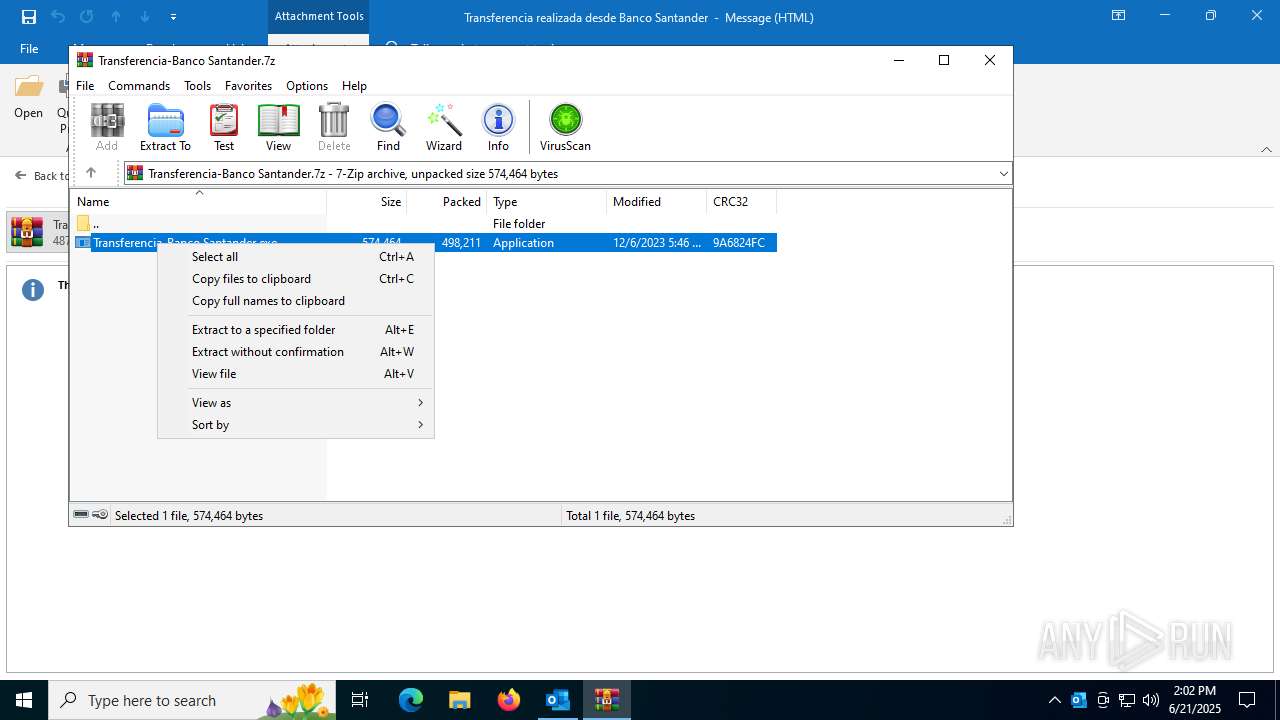The image size is (1280, 720).
Task: Click Outlook File tab
Action: pos(29,49)
